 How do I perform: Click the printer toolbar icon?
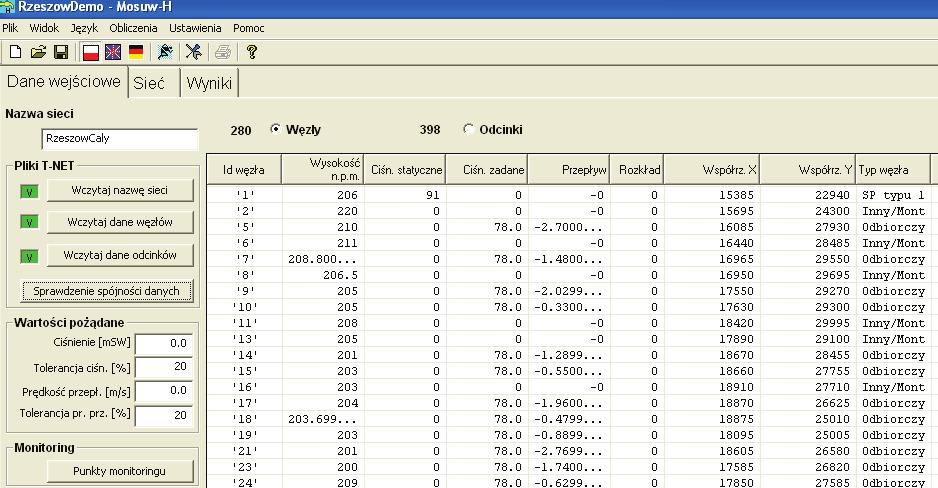click(x=223, y=52)
